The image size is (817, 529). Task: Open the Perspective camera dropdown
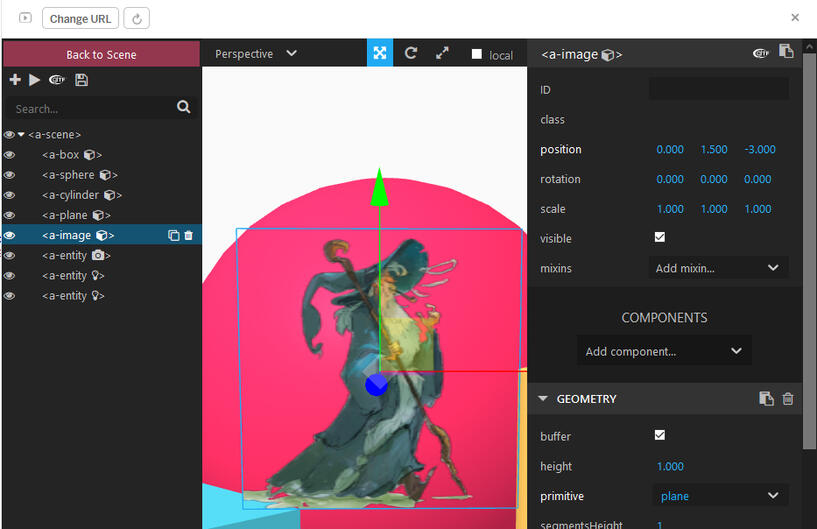coord(256,54)
